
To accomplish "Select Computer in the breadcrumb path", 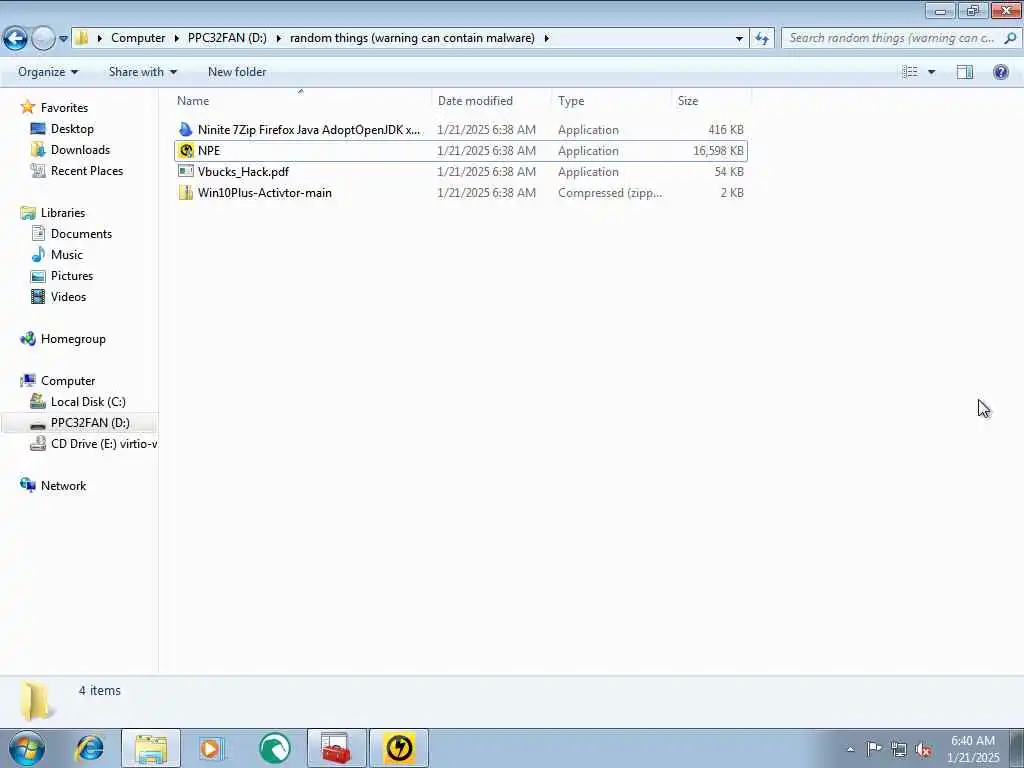I will pyautogui.click(x=138, y=38).
